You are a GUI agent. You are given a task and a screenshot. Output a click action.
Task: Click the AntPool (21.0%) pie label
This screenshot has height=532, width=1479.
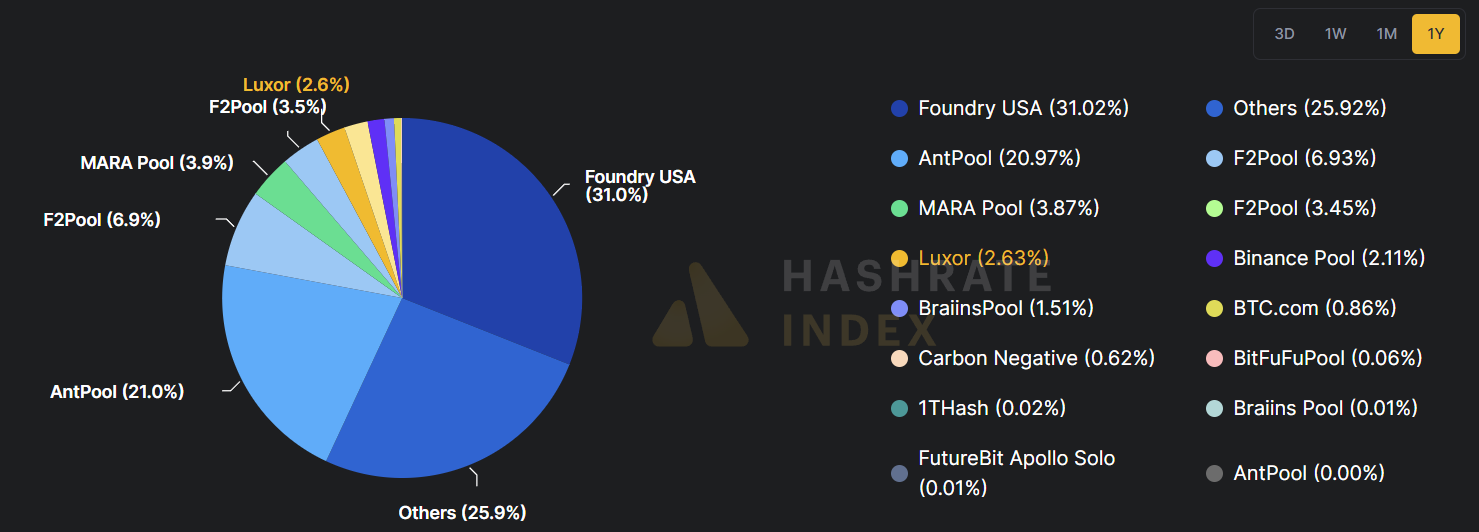pos(117,392)
